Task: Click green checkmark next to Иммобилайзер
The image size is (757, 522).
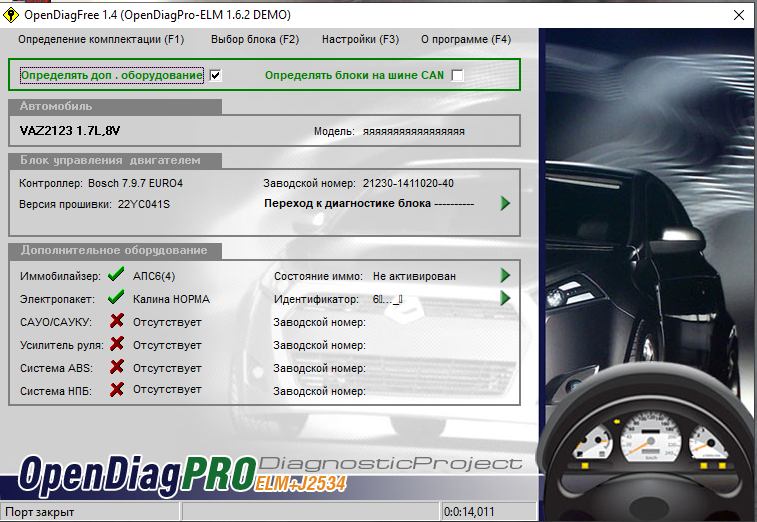Action: [116, 275]
